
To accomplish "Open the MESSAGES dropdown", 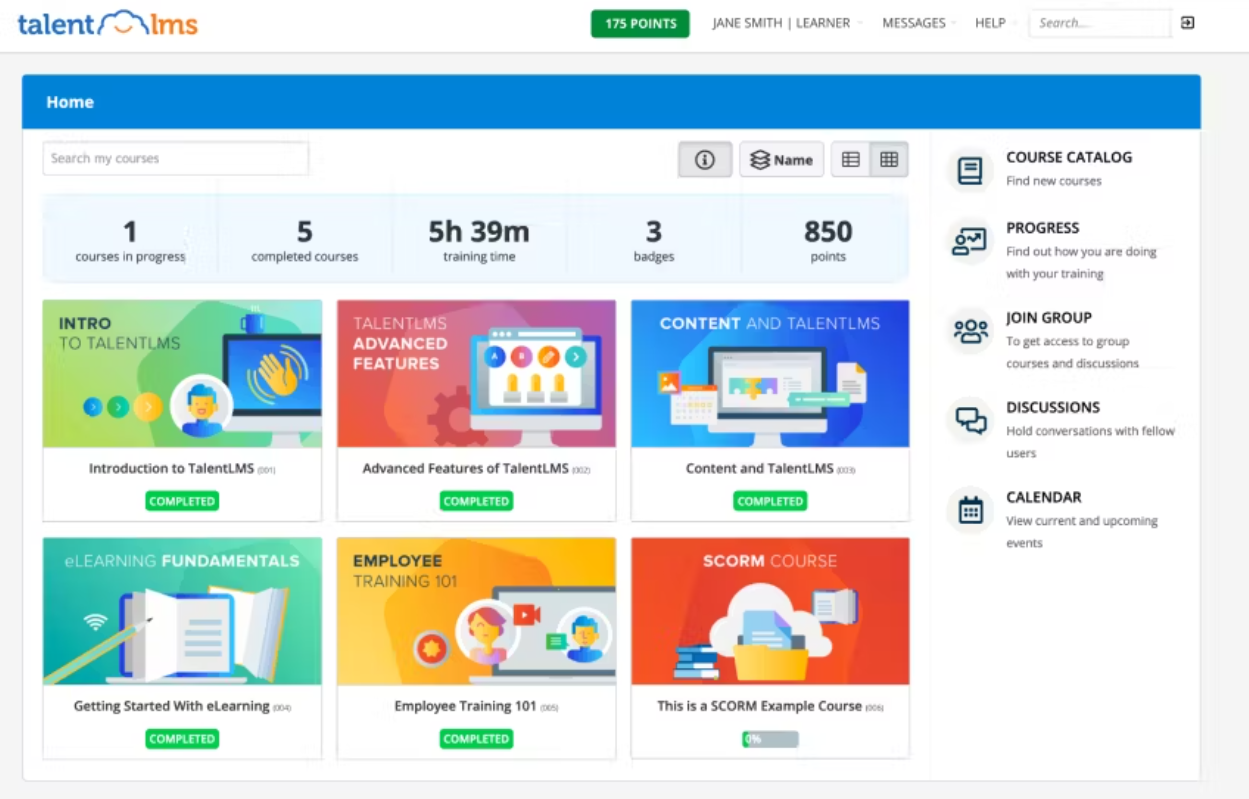I will [912, 23].
